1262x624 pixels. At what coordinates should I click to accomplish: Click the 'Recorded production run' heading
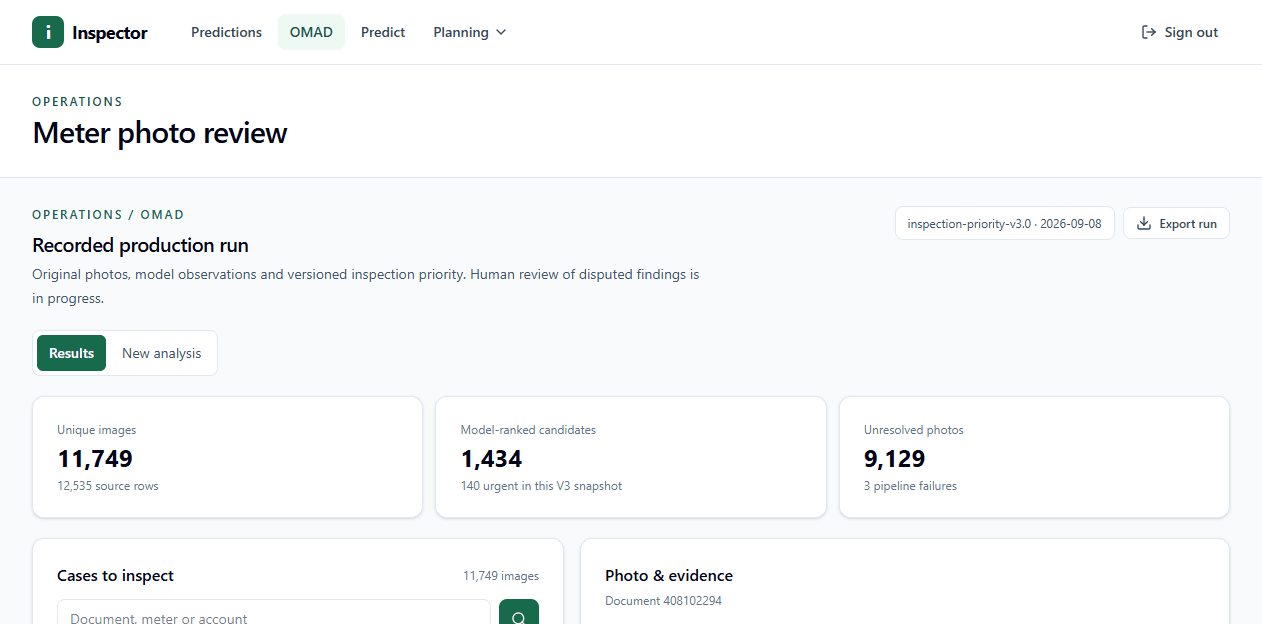coord(140,245)
